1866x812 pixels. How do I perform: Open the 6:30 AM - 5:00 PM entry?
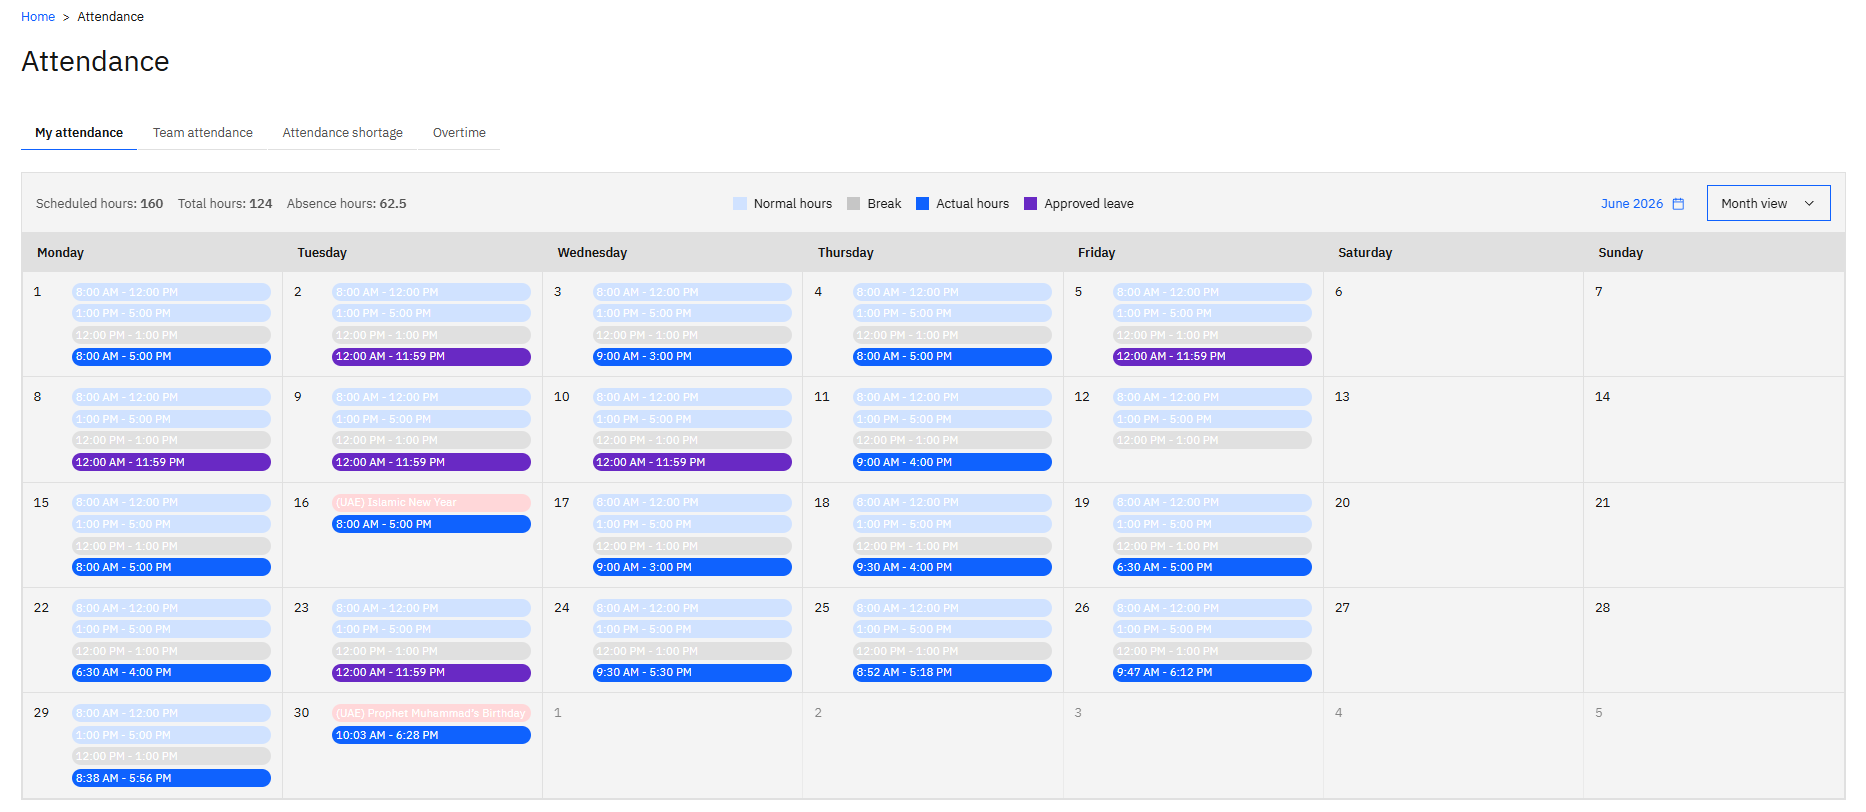(x=1212, y=567)
